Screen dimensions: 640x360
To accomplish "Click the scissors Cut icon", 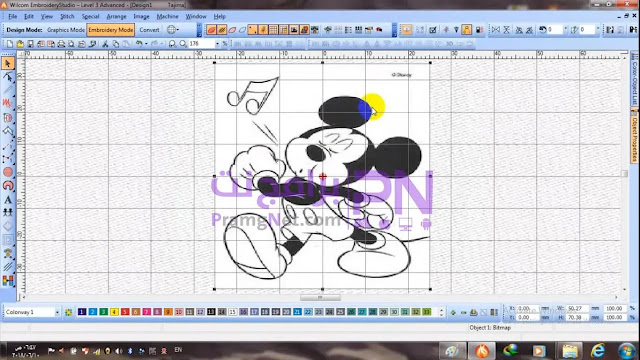I will (x=105, y=44).
